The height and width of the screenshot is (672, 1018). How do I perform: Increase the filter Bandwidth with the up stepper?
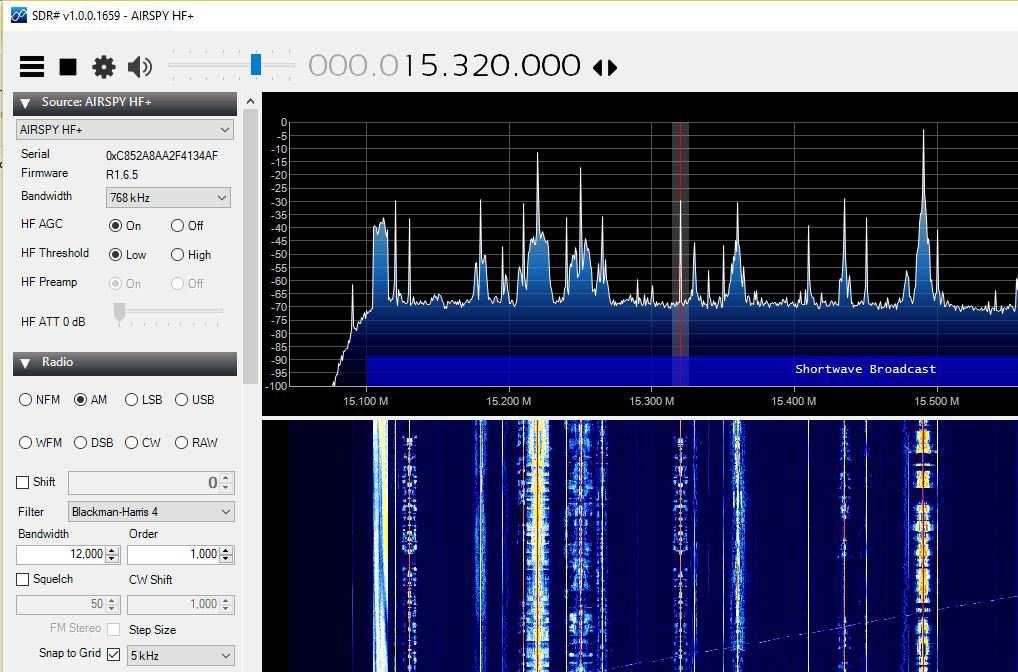pos(112,550)
